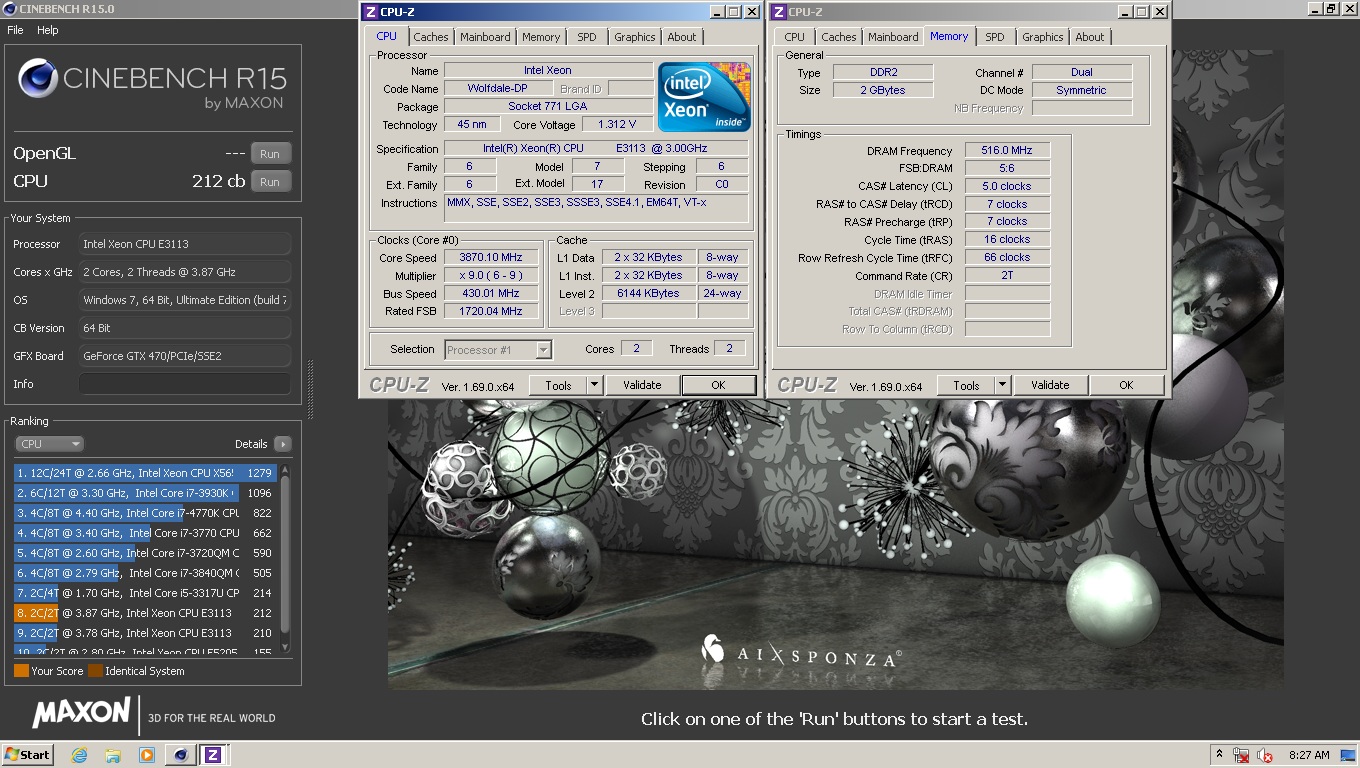Open the Cinebench Help menu

pyautogui.click(x=48, y=30)
